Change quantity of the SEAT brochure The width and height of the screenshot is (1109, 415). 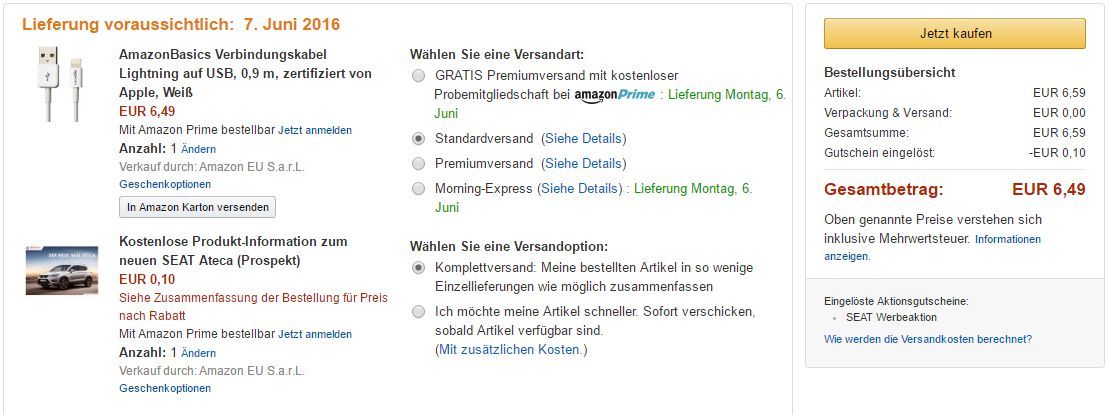[198, 353]
